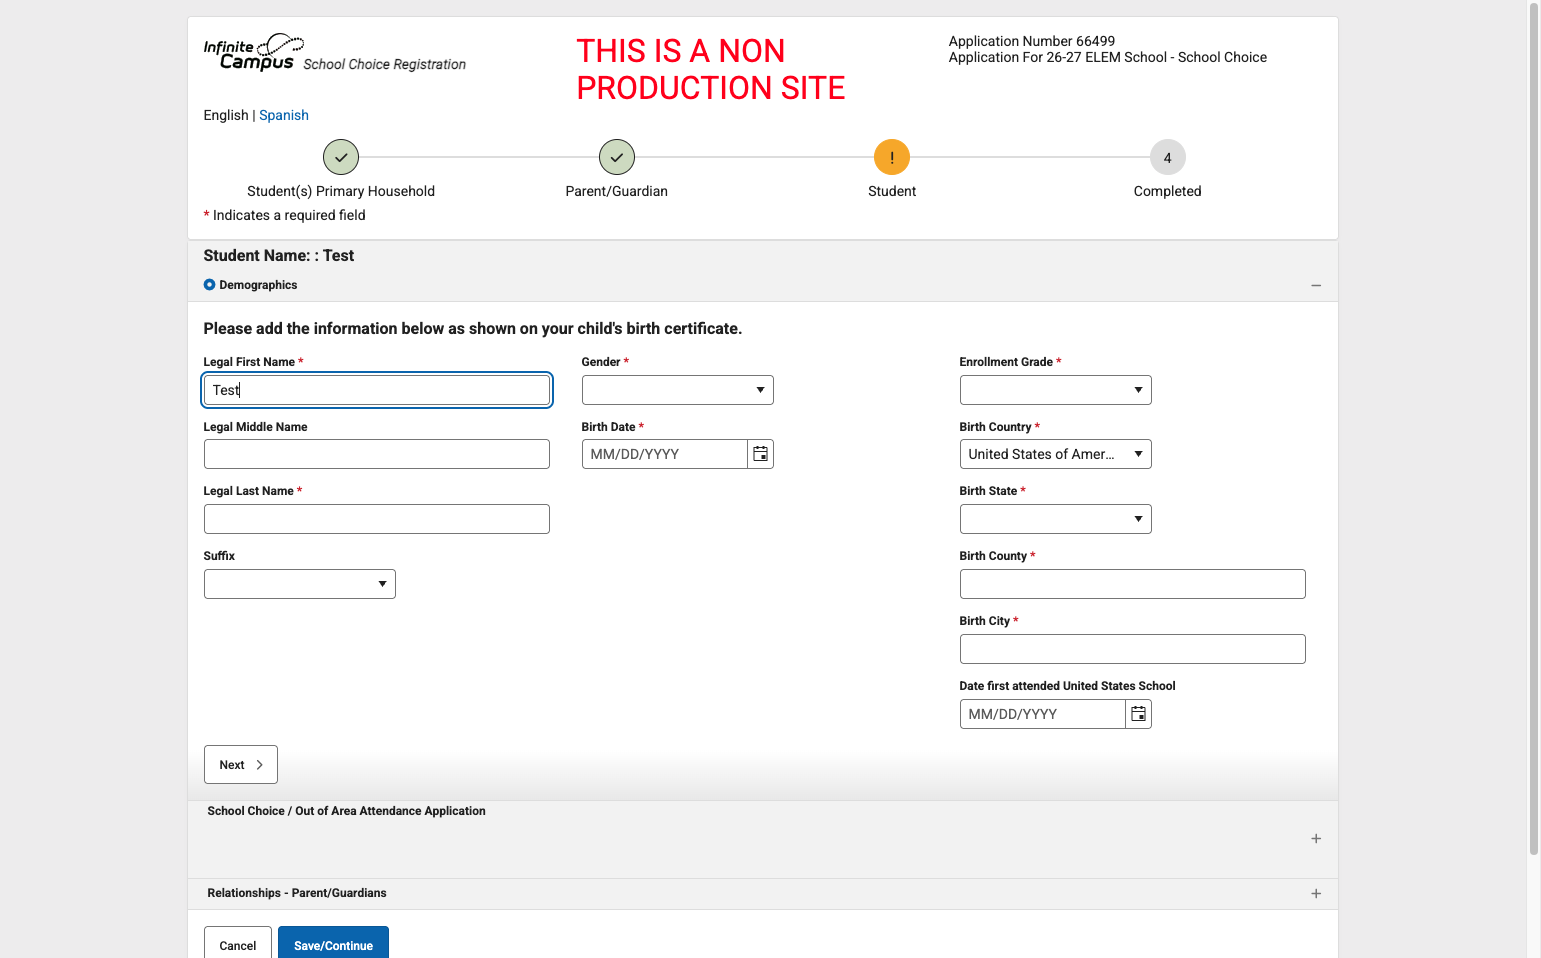The height and width of the screenshot is (958, 1541).
Task: Select the Demographics radio indicator
Action: 209,285
